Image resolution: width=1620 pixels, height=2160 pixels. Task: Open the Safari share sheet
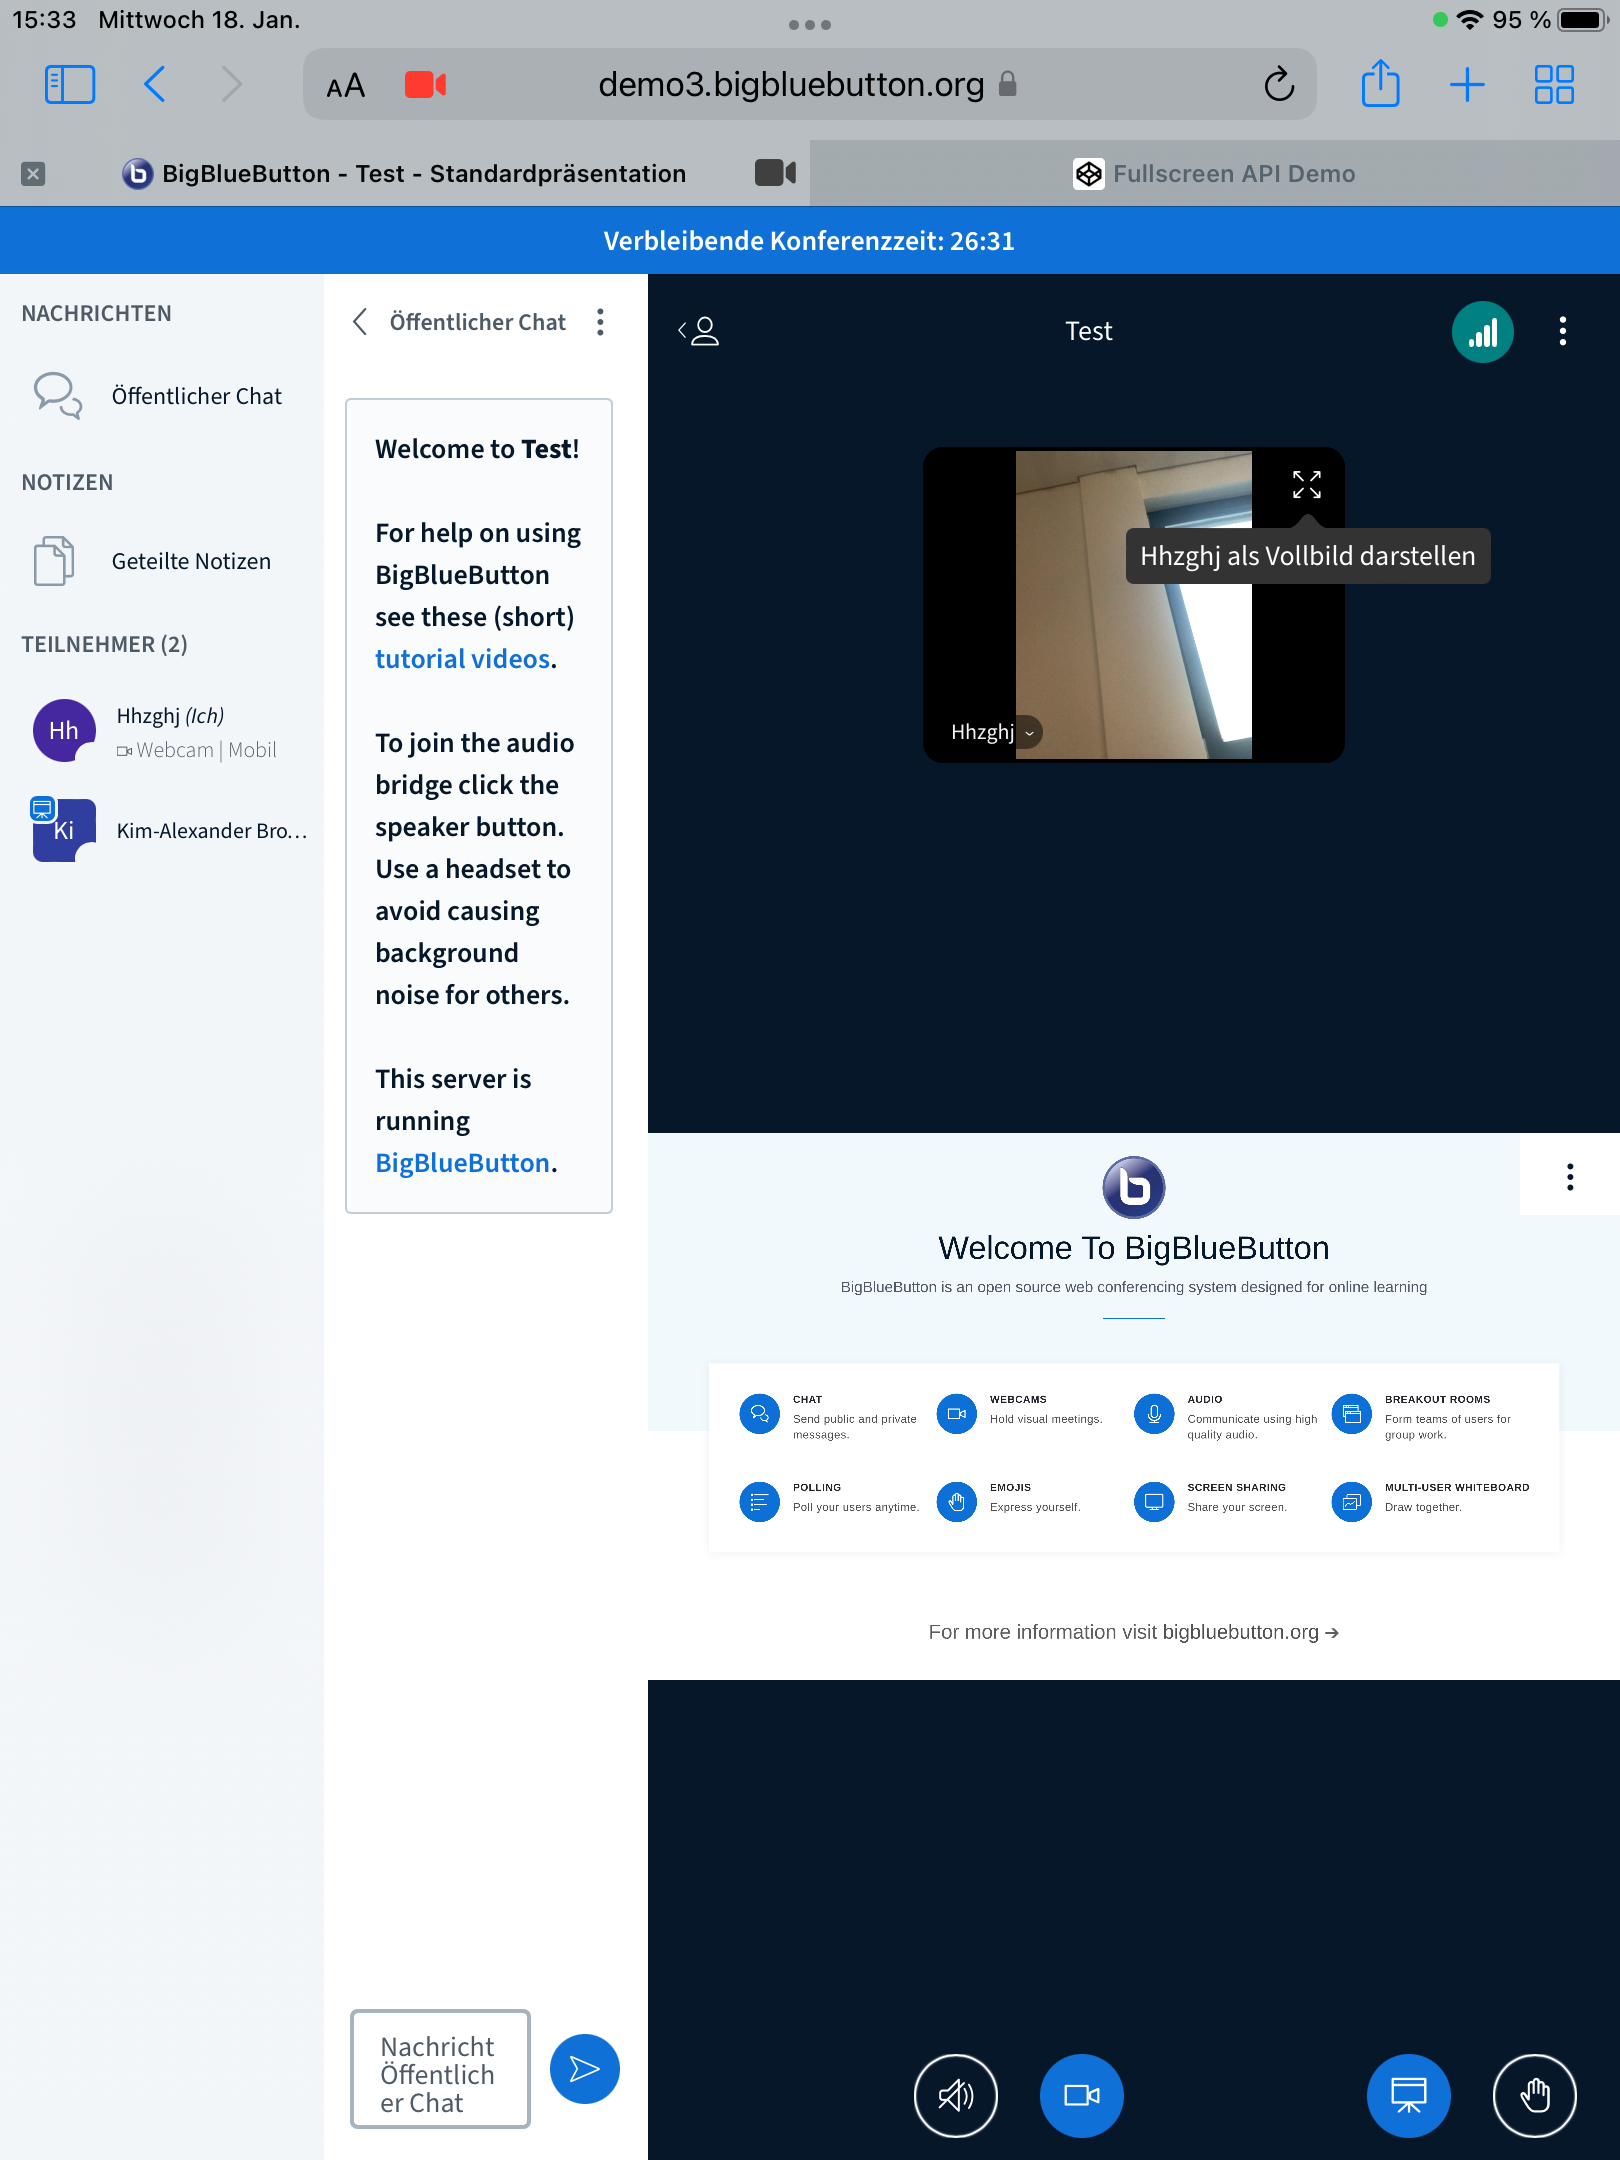[1380, 84]
